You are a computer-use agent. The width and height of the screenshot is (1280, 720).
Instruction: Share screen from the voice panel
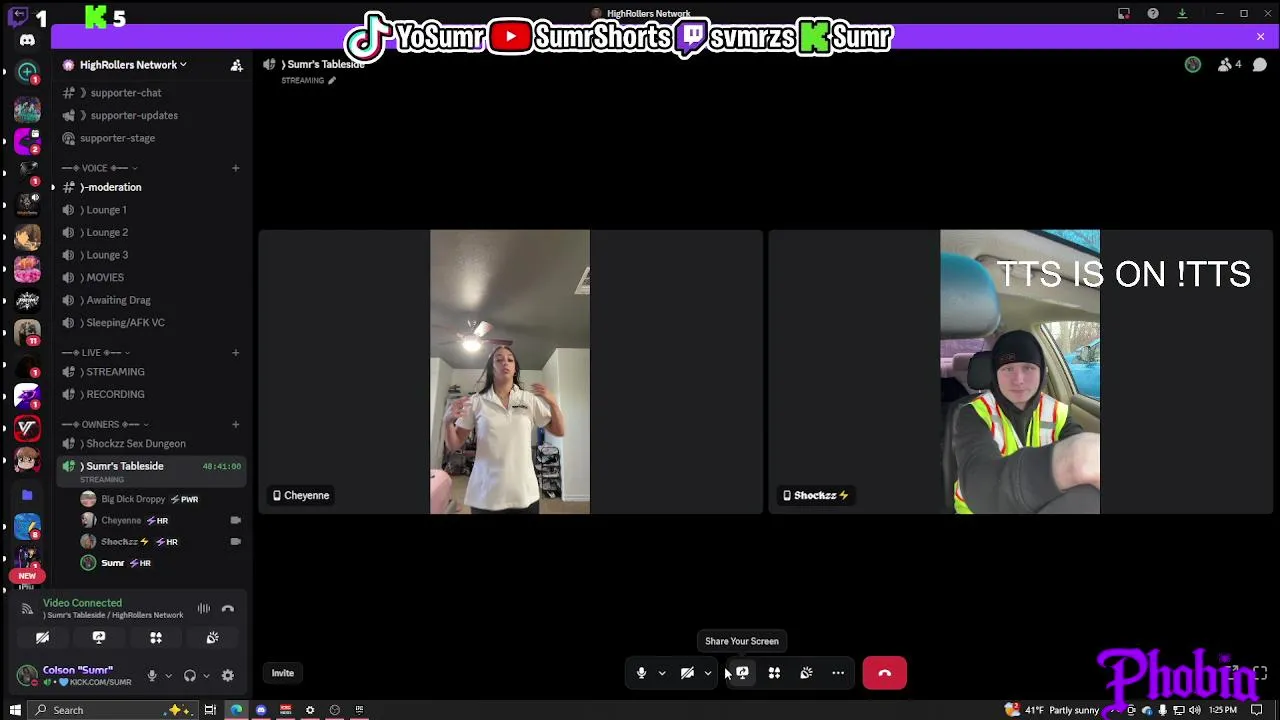coord(99,637)
